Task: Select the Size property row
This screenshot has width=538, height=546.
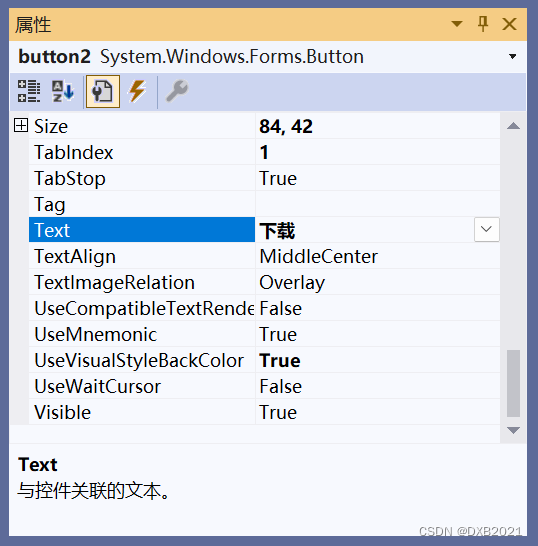Action: point(142,126)
